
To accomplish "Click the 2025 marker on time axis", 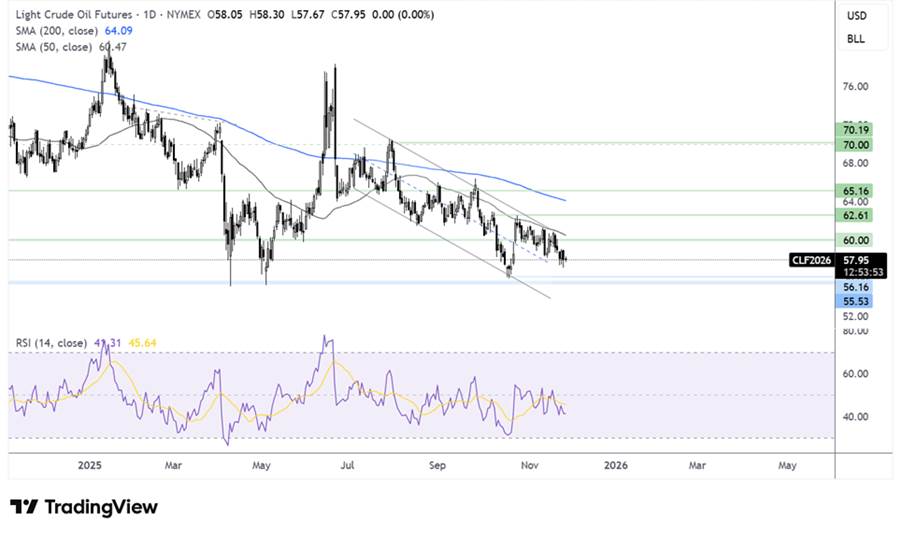I will (x=90, y=465).
